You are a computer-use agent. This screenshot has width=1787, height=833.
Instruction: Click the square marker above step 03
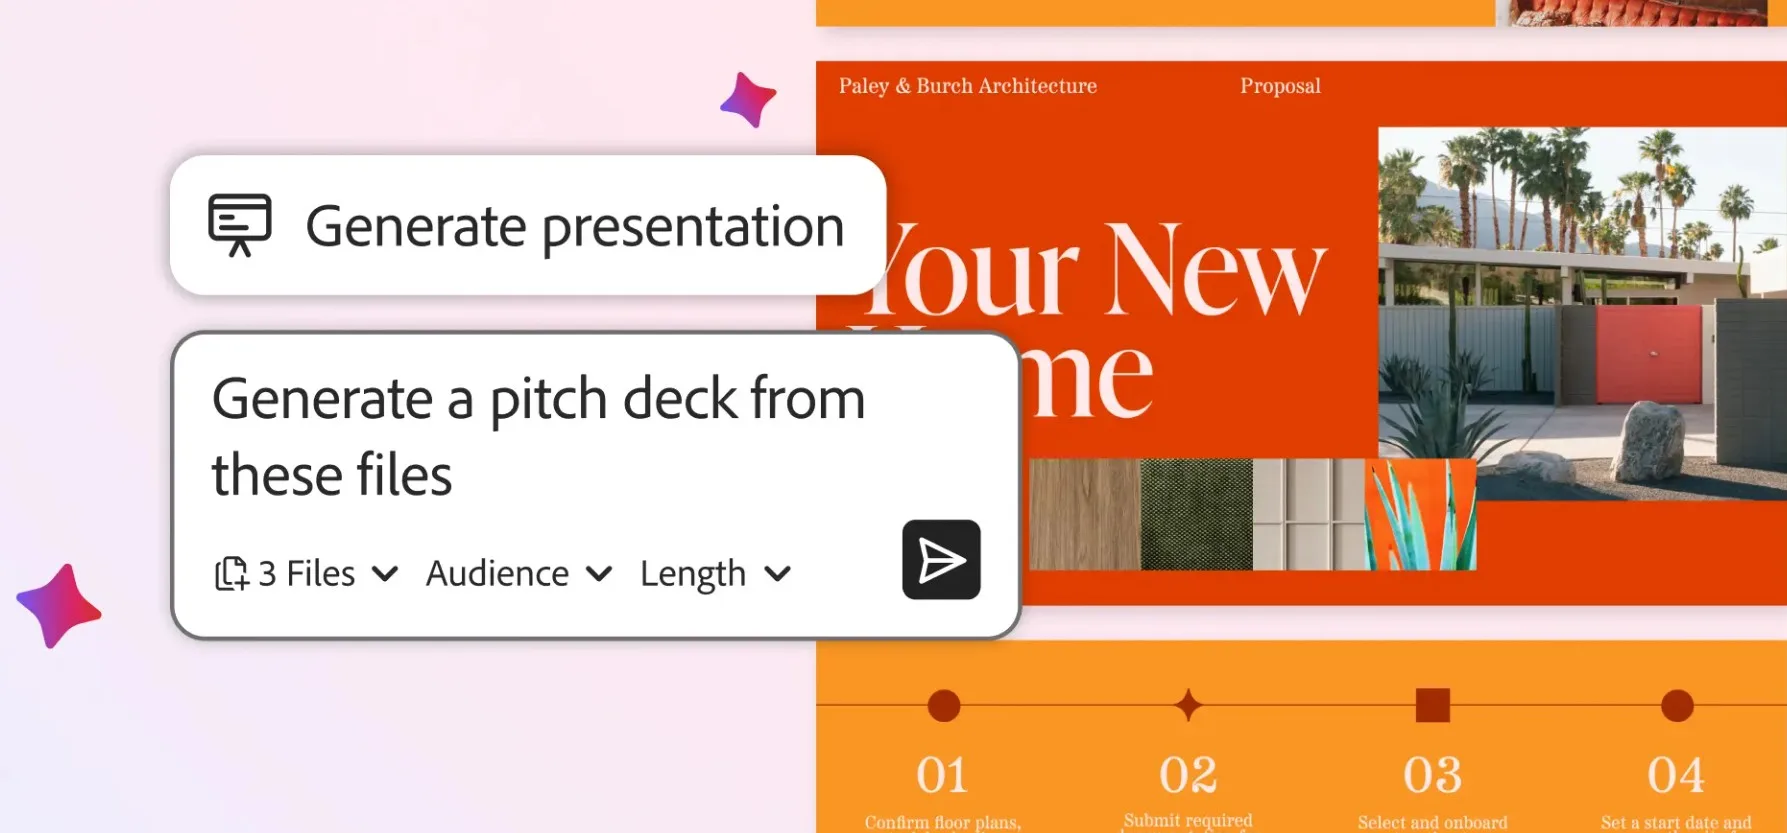(x=1432, y=705)
